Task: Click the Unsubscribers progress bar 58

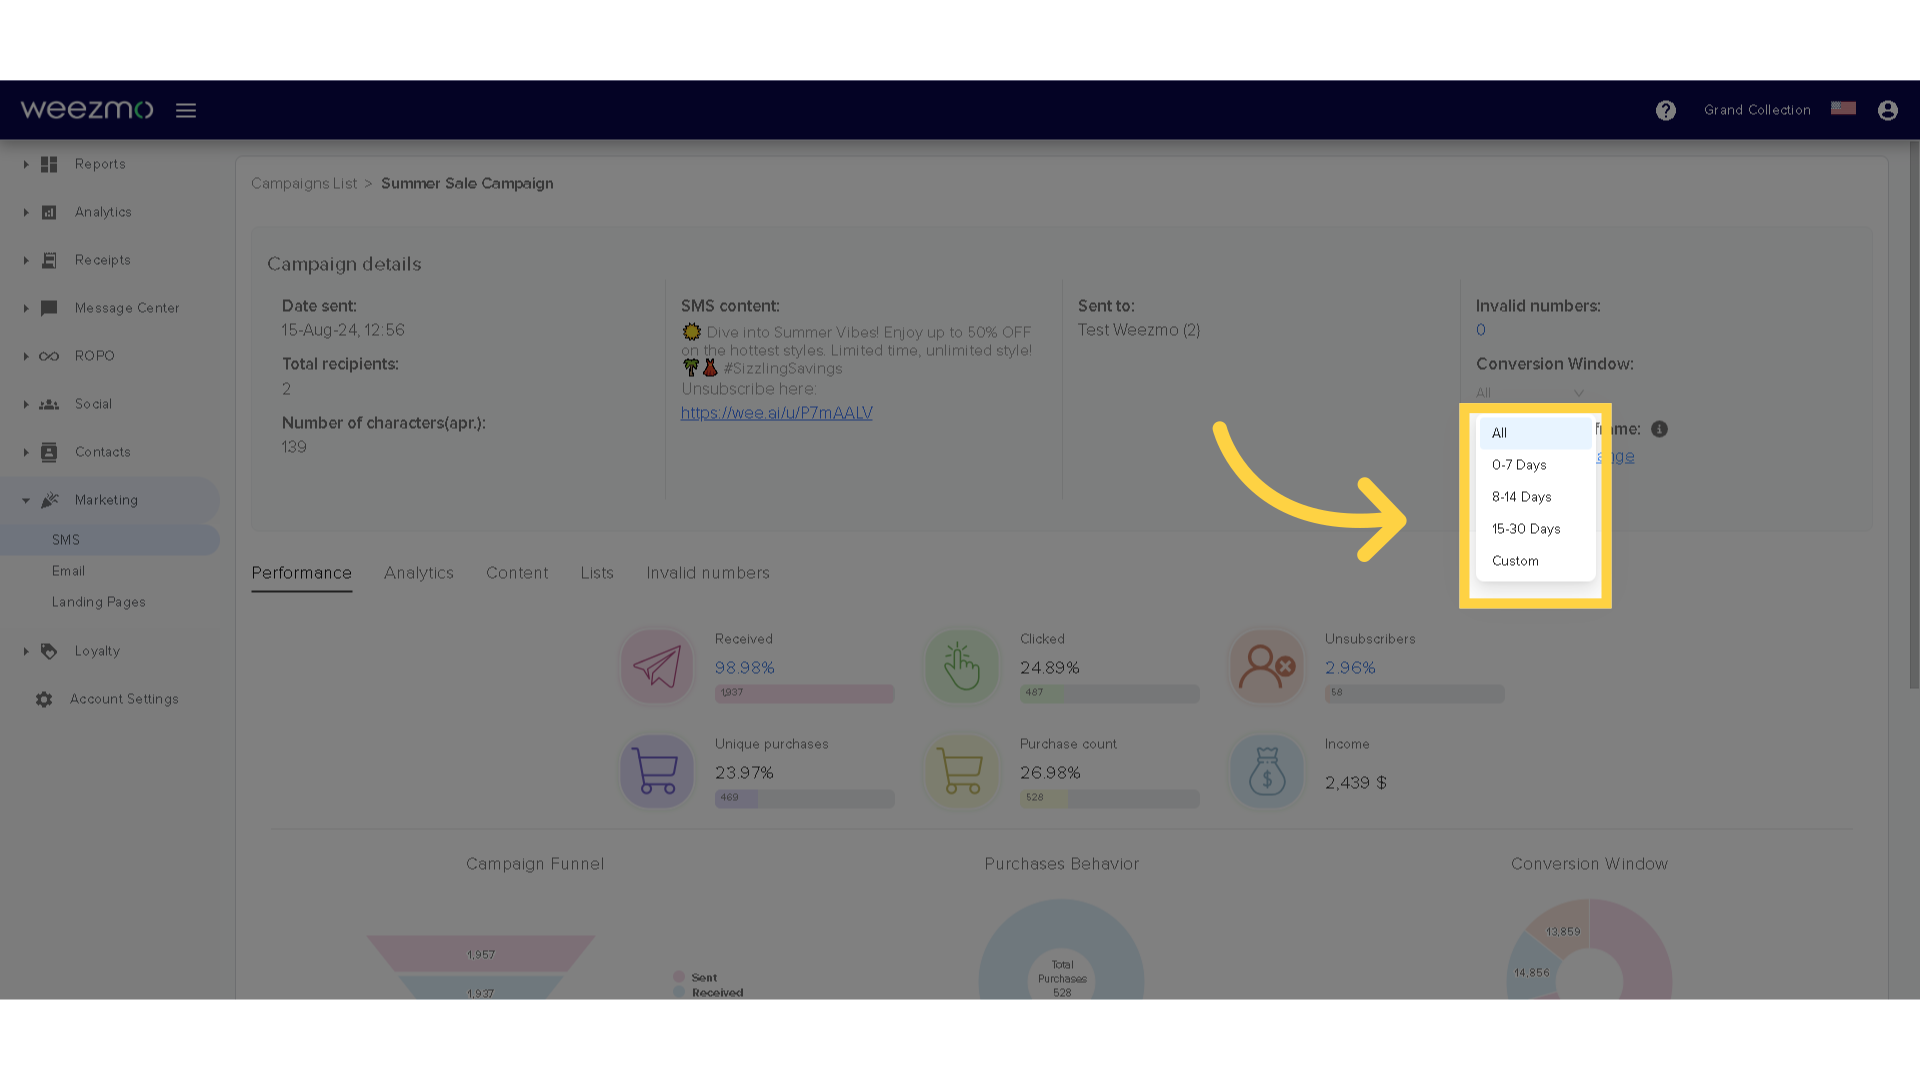Action: pyautogui.click(x=1414, y=693)
